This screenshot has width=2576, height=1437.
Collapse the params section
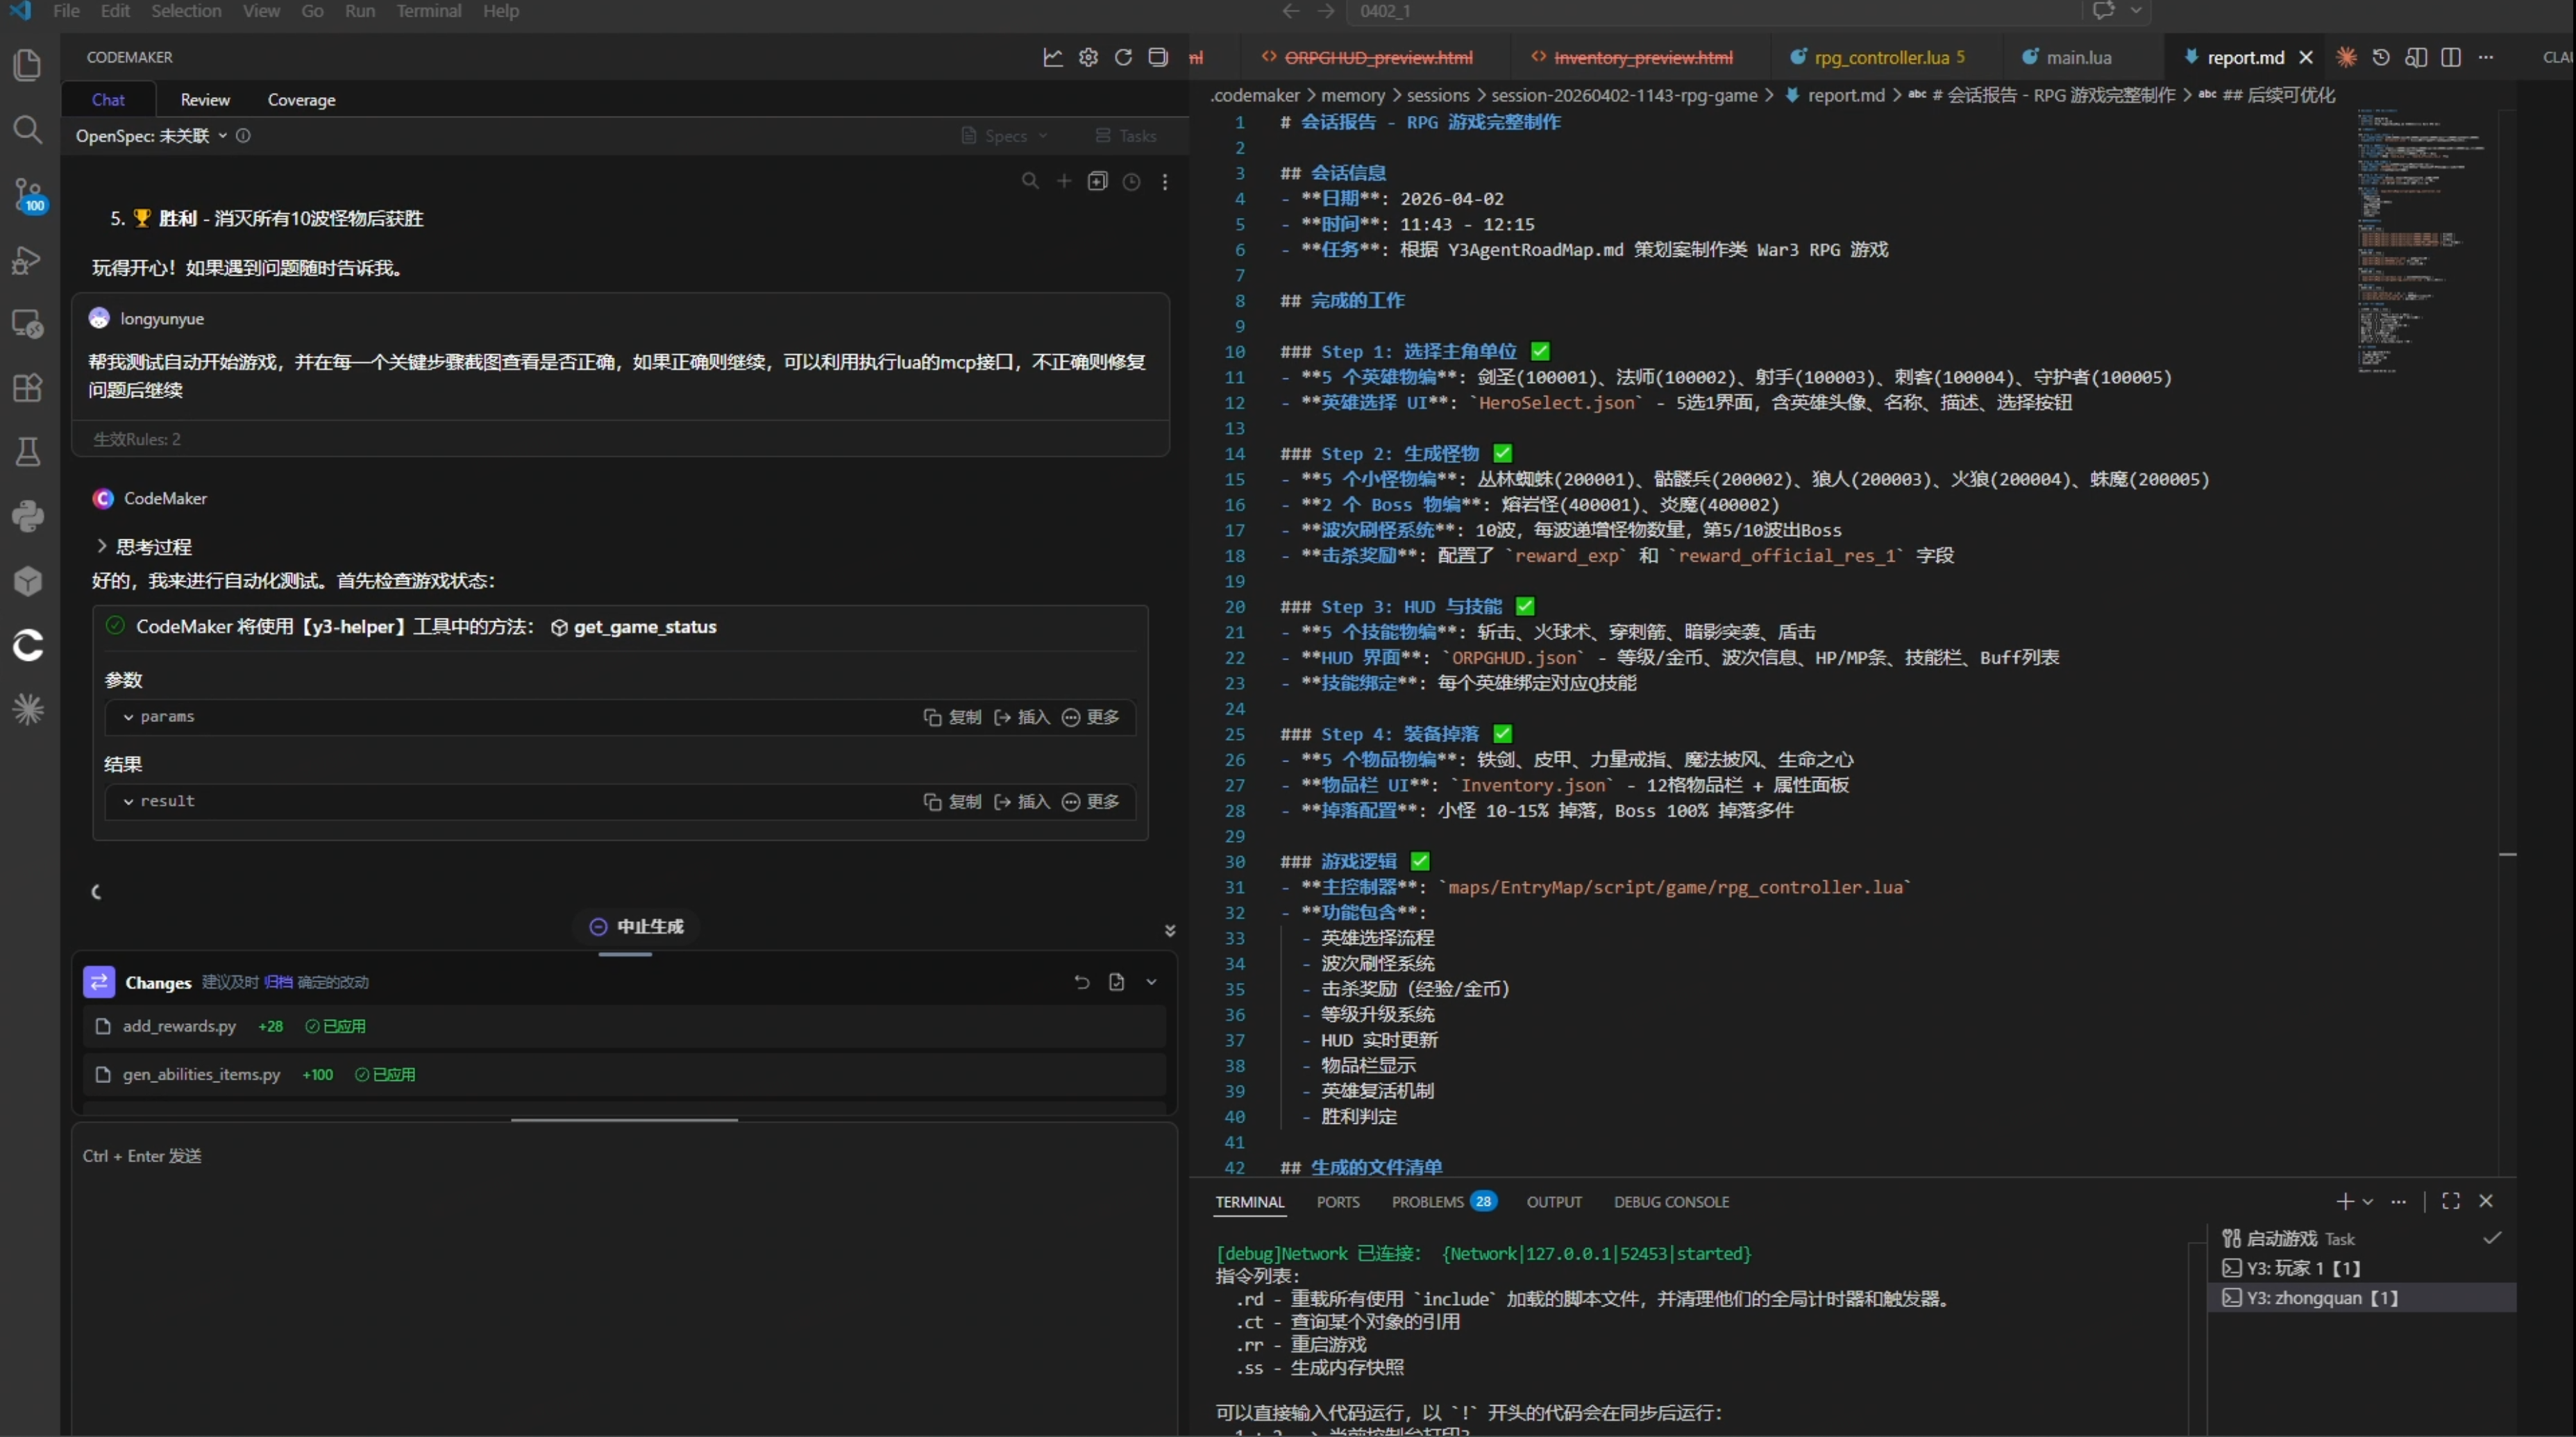pos(129,717)
